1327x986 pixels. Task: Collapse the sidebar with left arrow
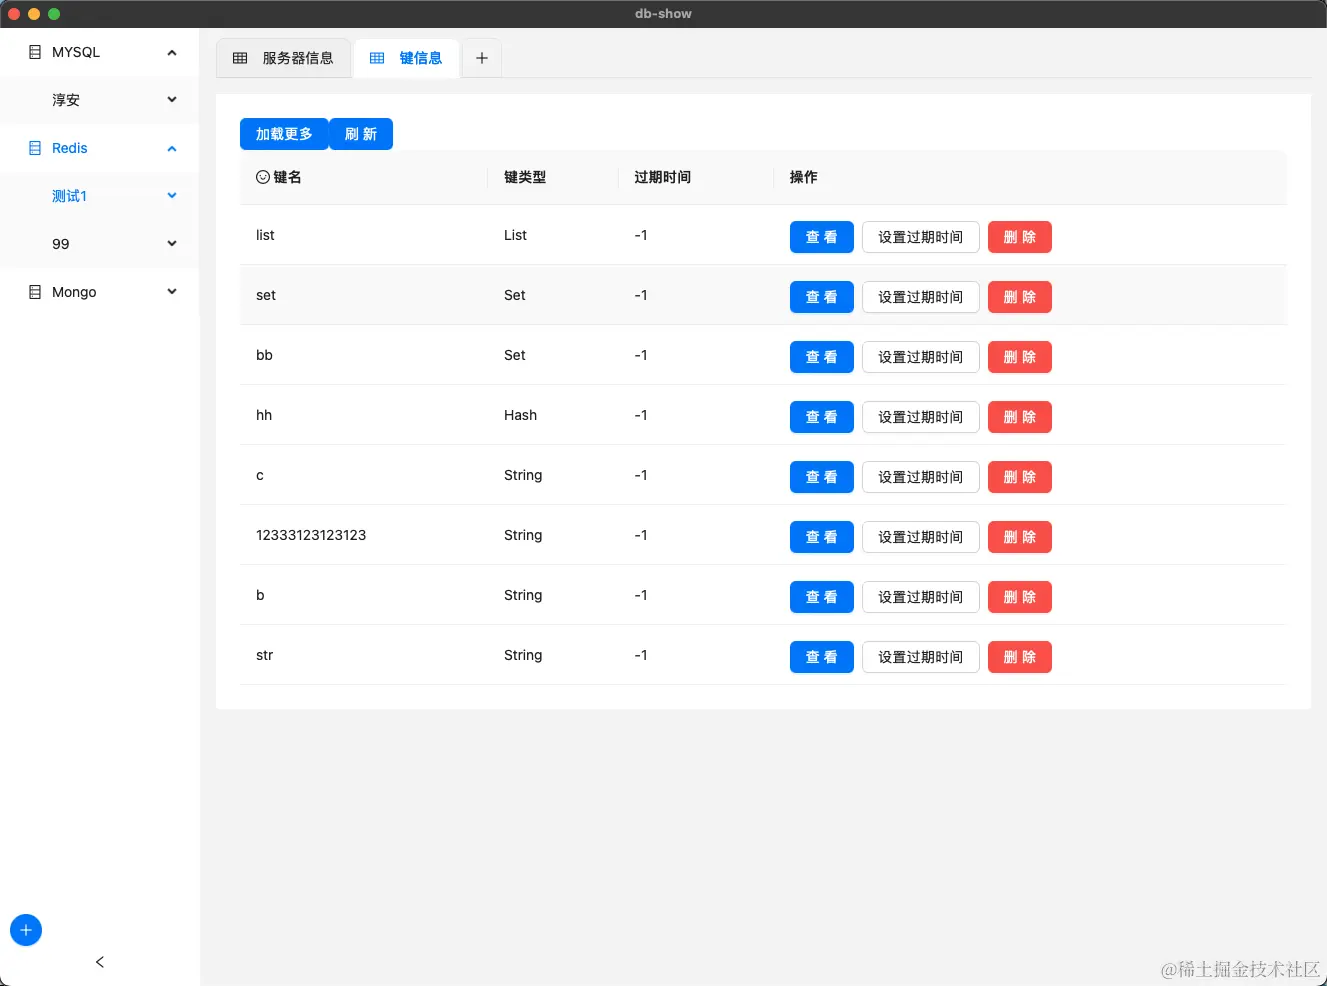[100, 962]
